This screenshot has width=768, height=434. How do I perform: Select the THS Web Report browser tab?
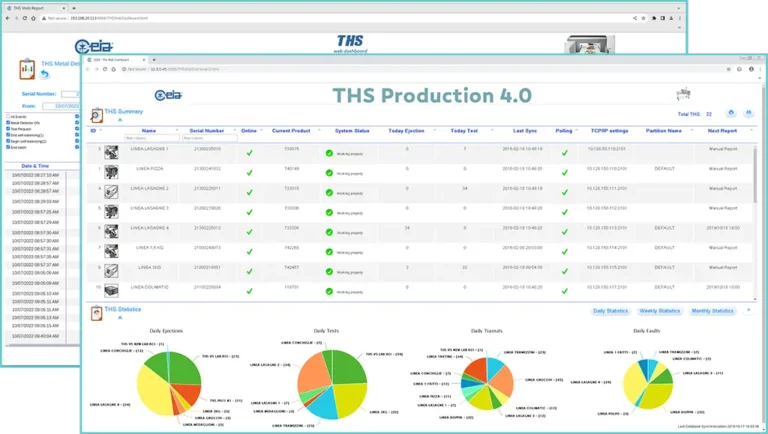[x=34, y=8]
